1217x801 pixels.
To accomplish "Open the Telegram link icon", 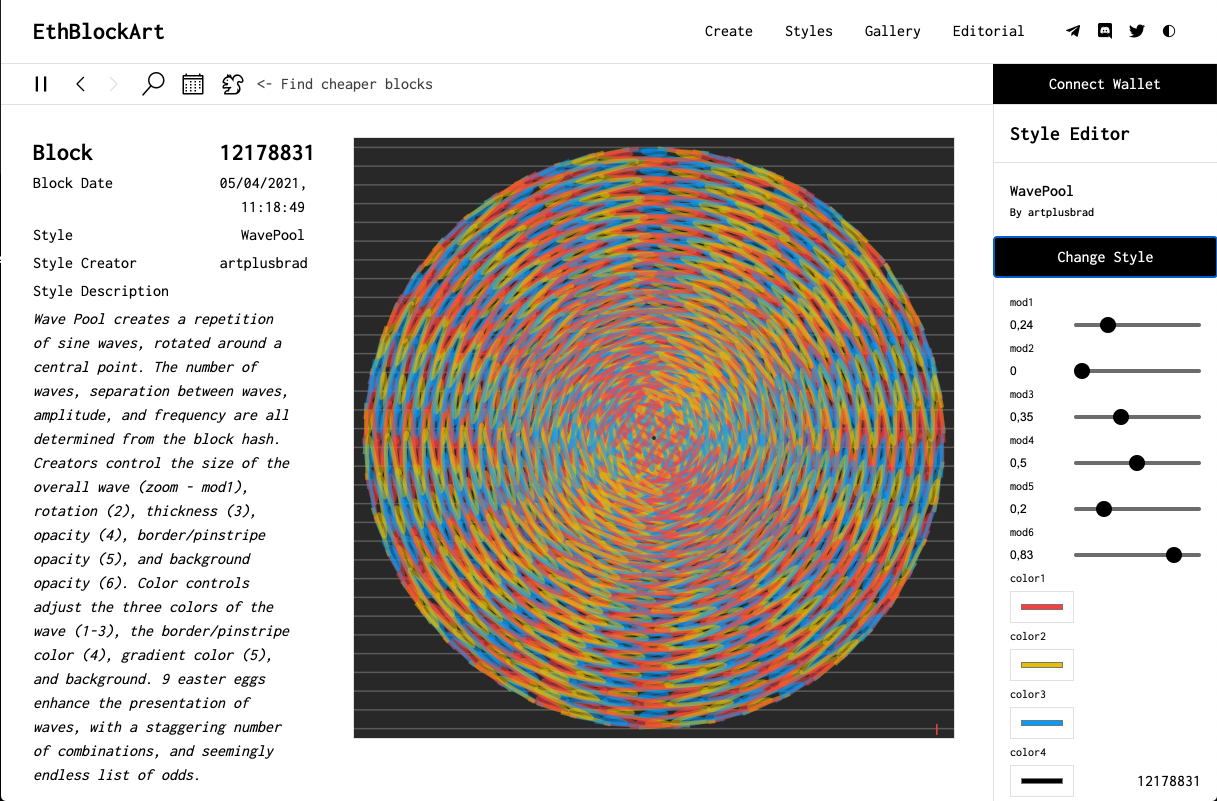I will click(x=1073, y=31).
